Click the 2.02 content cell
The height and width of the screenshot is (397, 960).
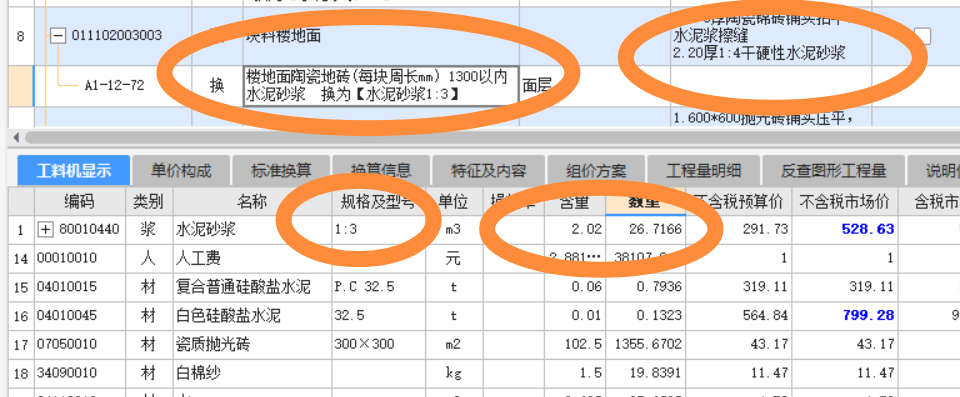(575, 230)
